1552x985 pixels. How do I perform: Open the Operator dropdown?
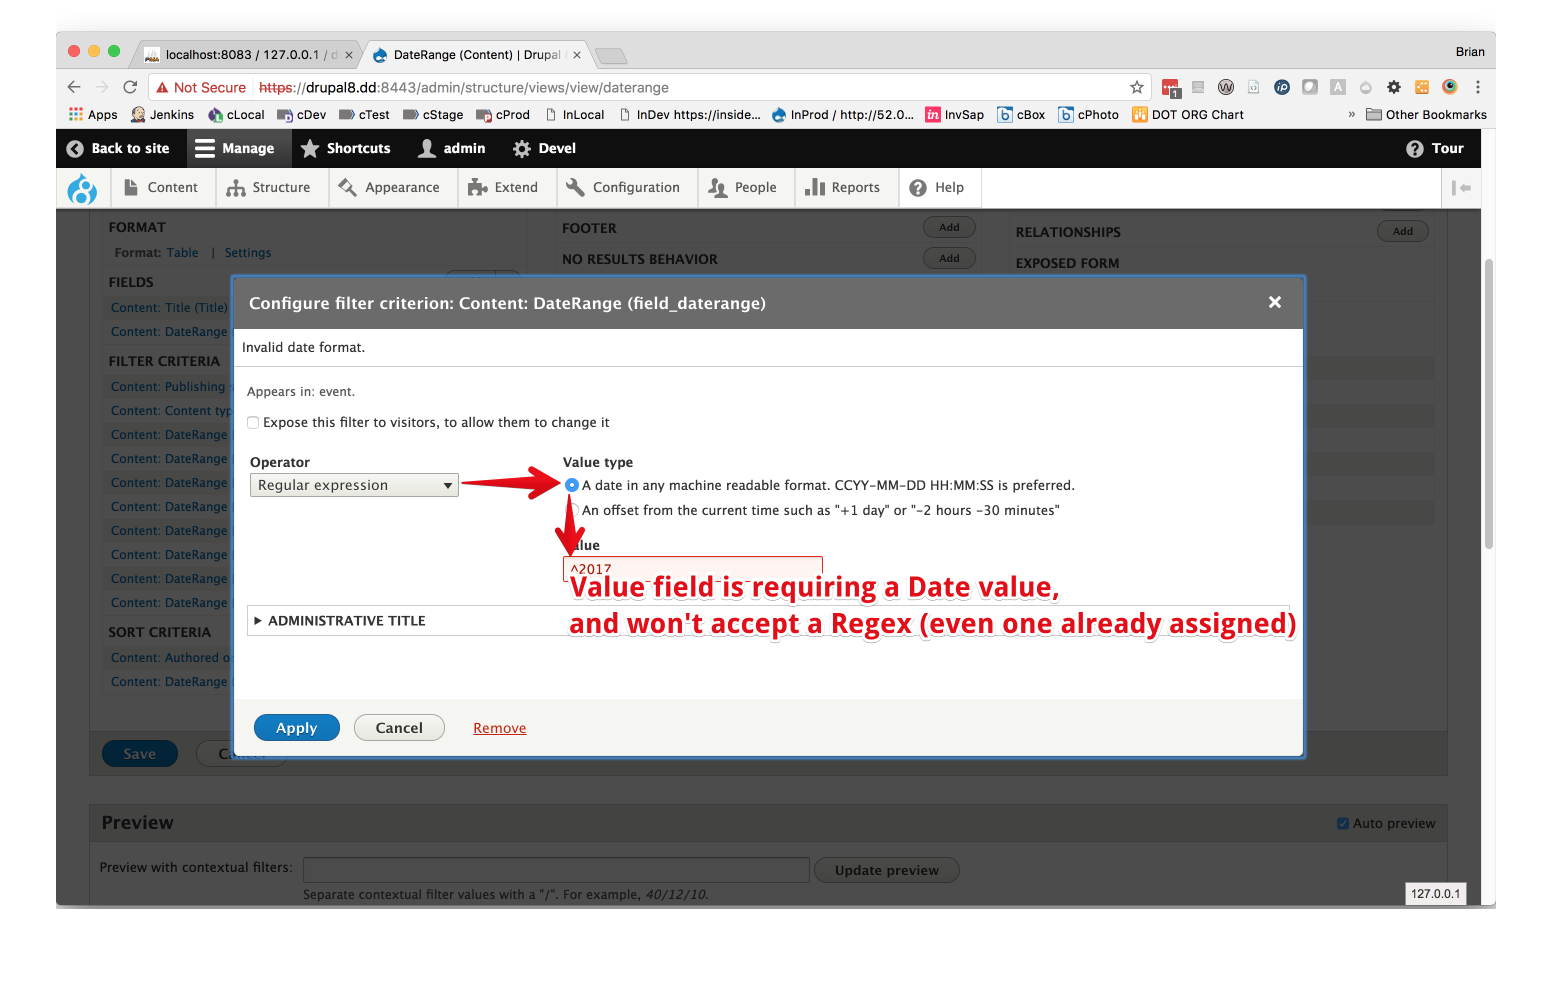click(354, 485)
